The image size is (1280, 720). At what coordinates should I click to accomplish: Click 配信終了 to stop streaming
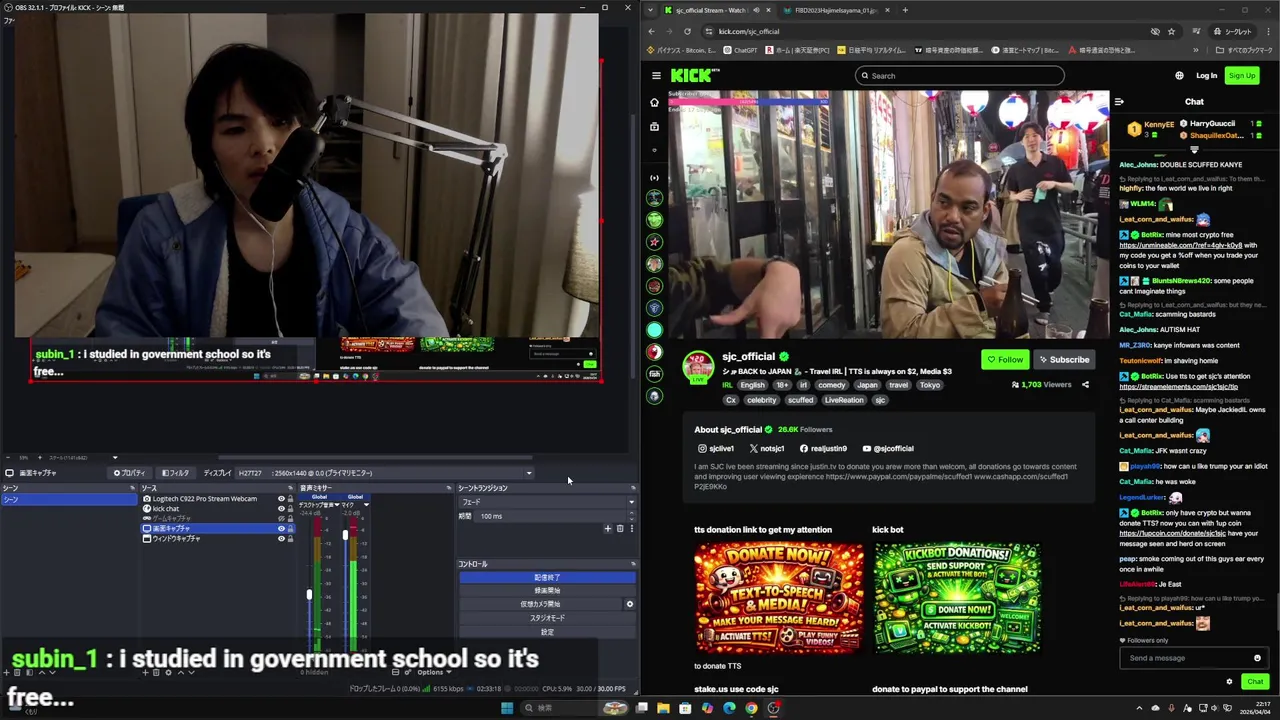(547, 577)
